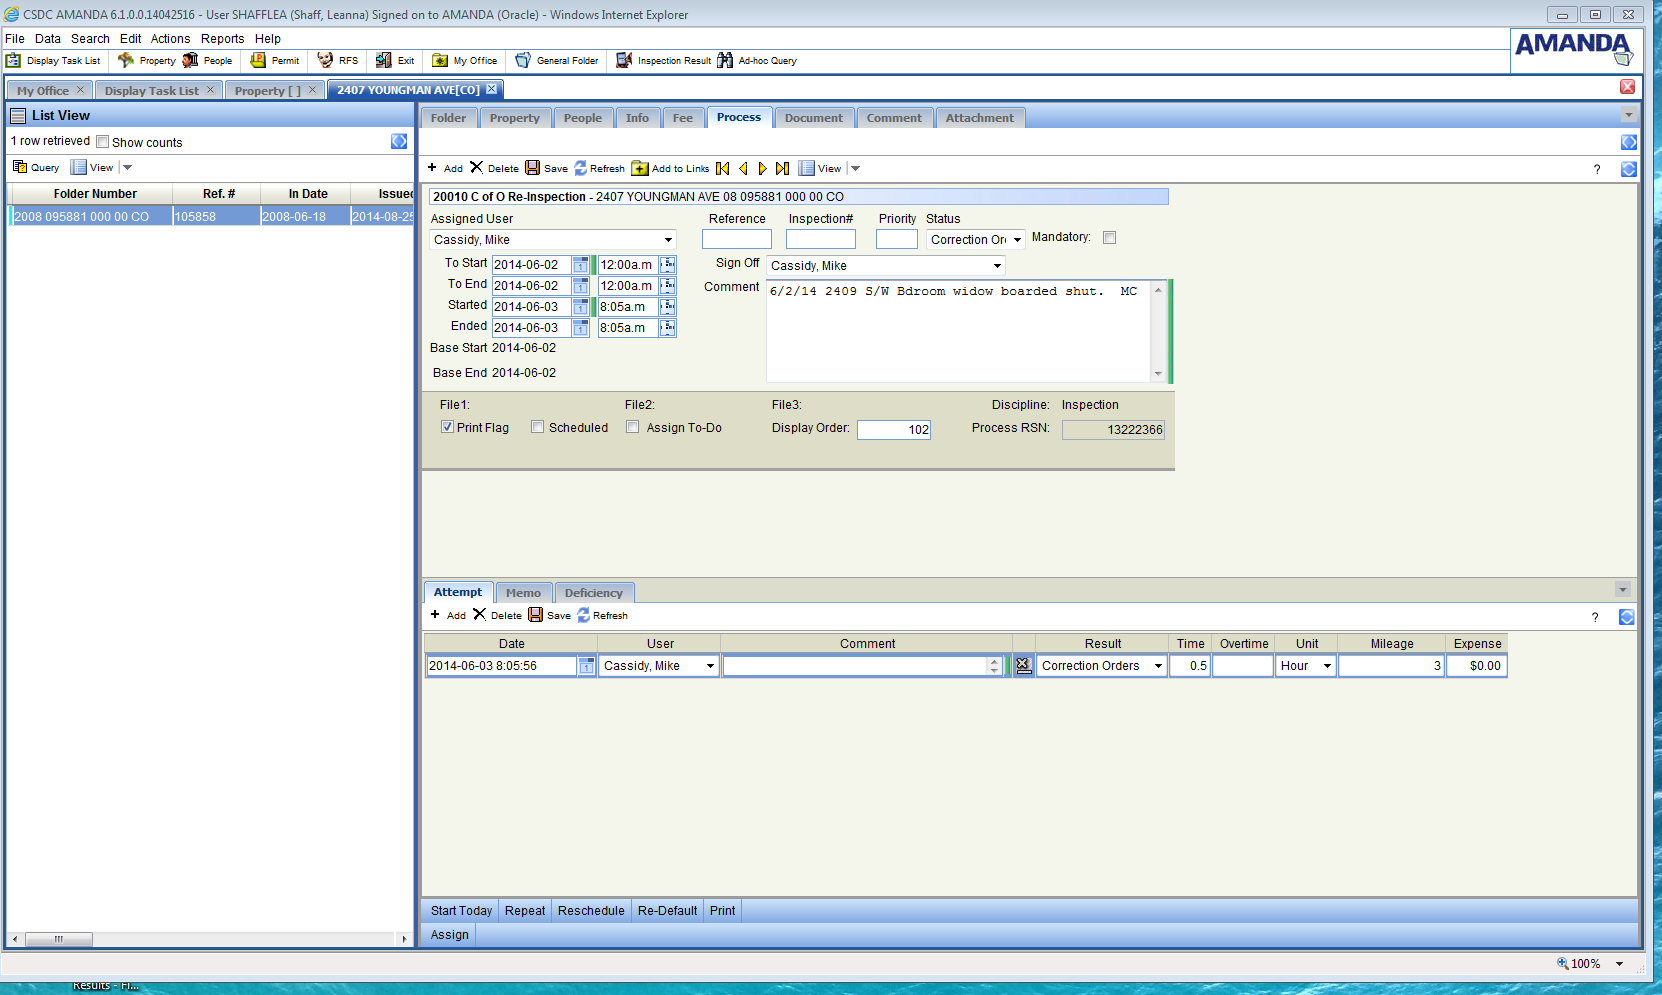This screenshot has height=995, width=1662.
Task: Switch to the Deficiency tab
Action: click(x=593, y=593)
